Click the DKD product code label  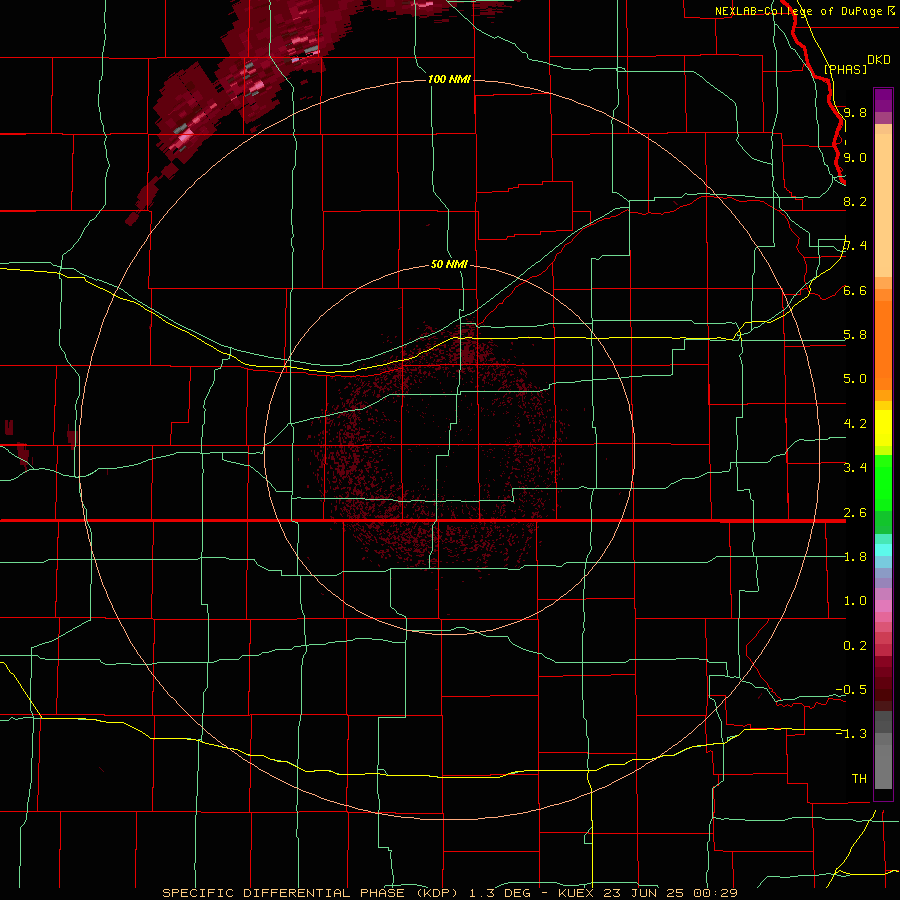879,60
